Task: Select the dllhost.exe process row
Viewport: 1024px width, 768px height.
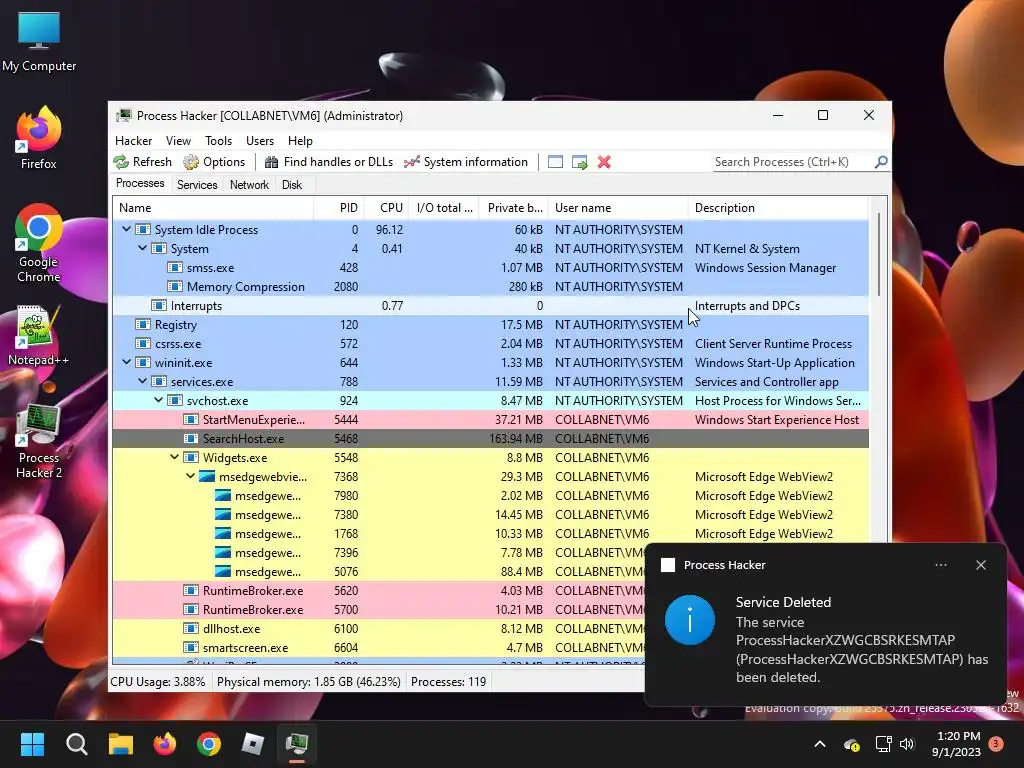Action: [379, 628]
